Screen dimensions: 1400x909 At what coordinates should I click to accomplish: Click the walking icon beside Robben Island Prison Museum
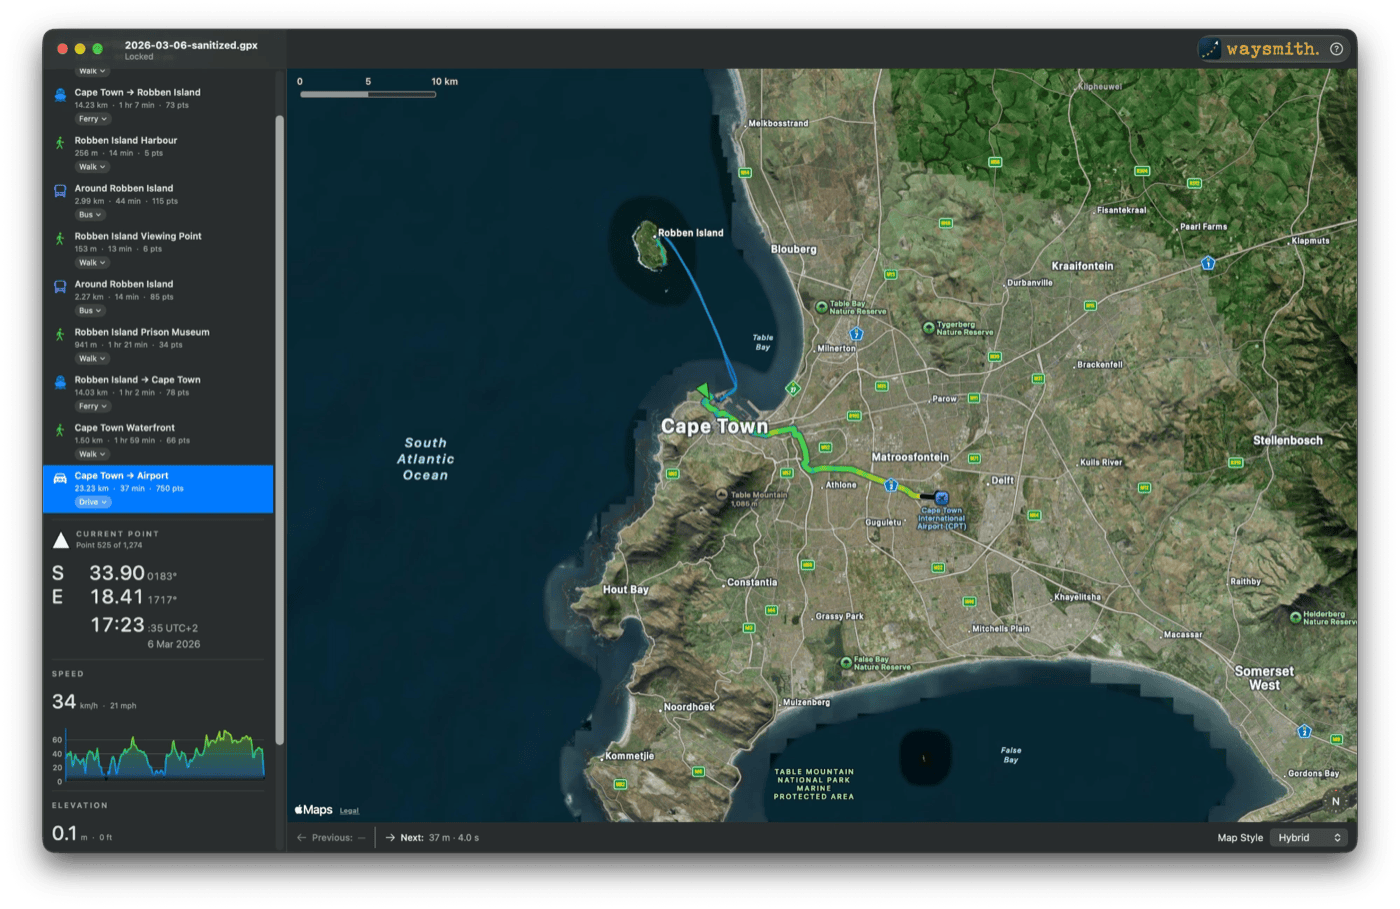click(60, 335)
